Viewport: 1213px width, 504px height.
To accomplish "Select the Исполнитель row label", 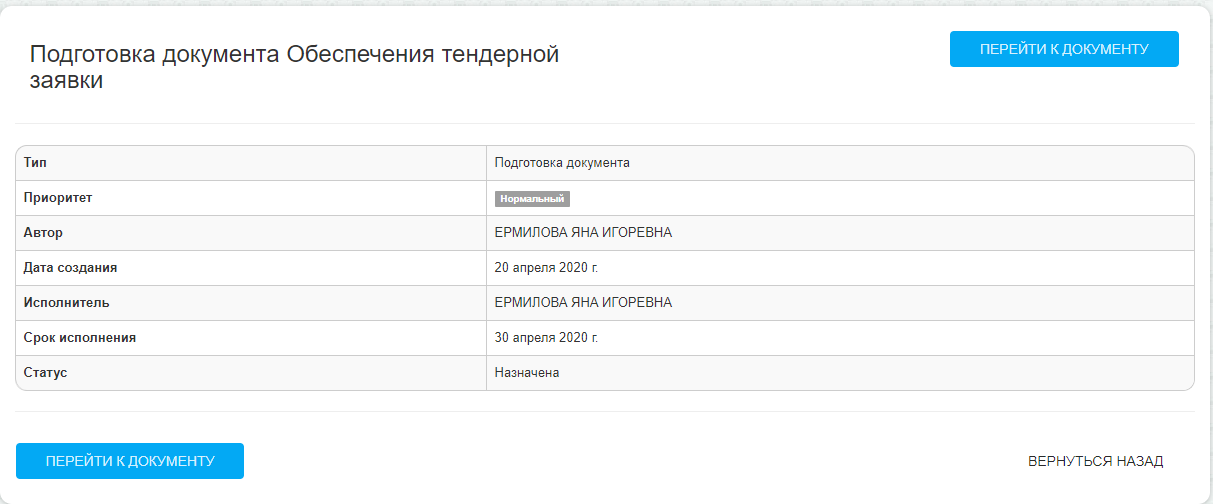I will [67, 303].
